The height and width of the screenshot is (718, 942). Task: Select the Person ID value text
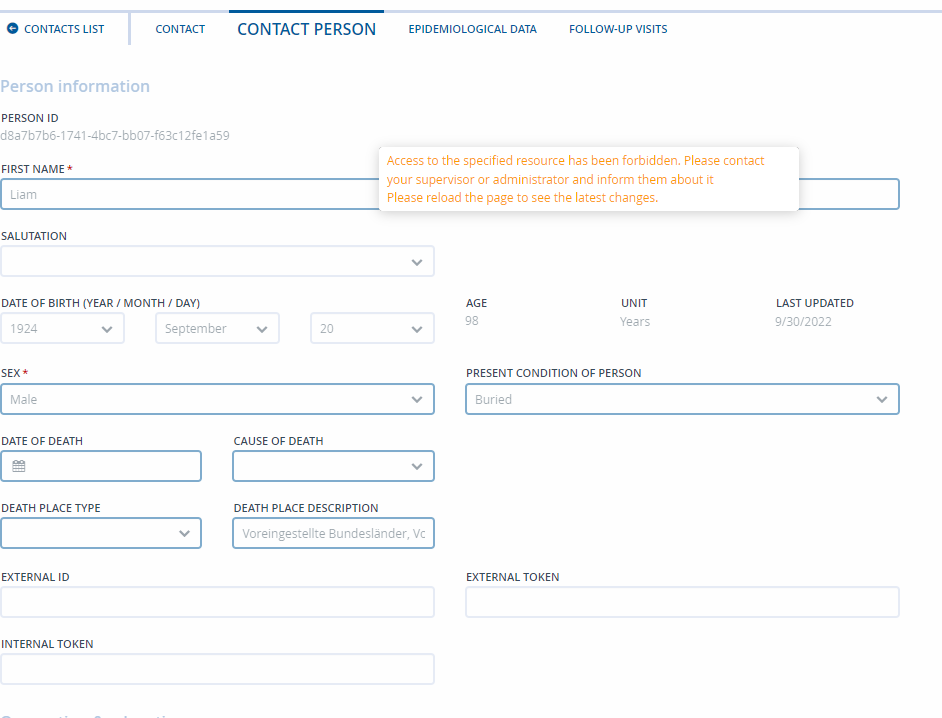[115, 136]
